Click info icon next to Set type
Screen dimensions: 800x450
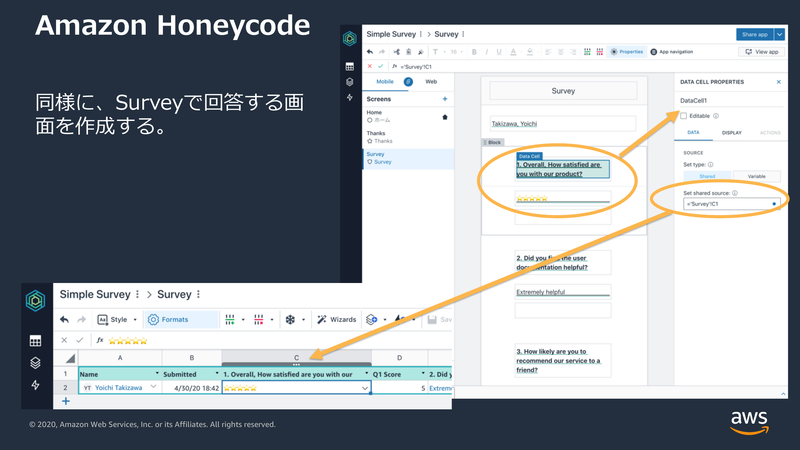[710, 164]
